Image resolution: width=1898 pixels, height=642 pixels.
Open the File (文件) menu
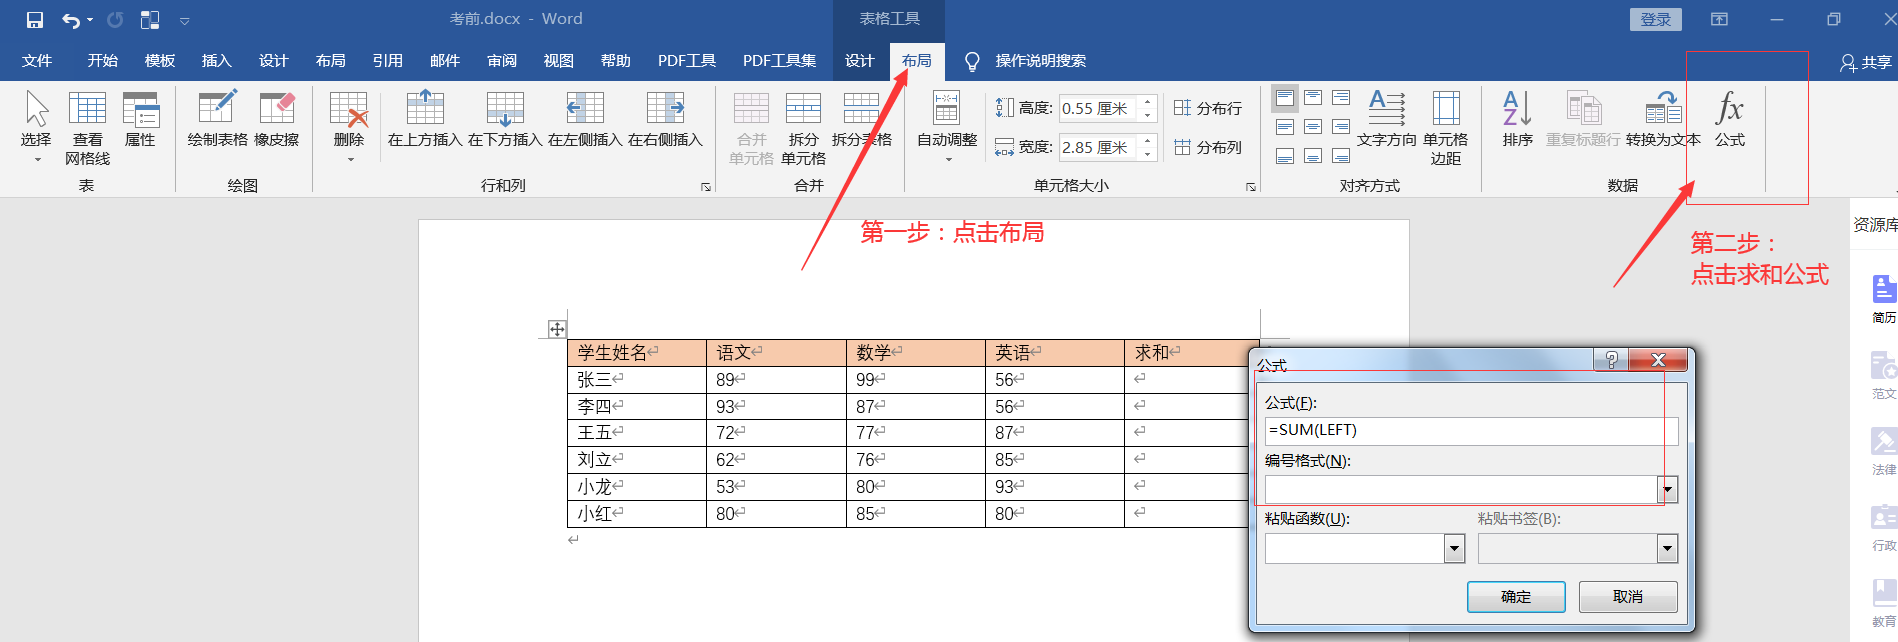coord(37,61)
